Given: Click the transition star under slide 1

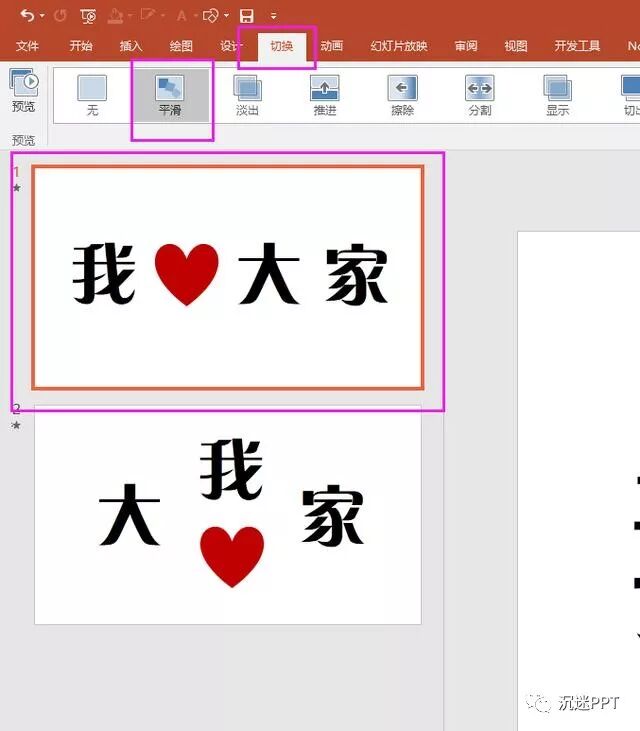Looking at the screenshot, I should coord(16,188).
